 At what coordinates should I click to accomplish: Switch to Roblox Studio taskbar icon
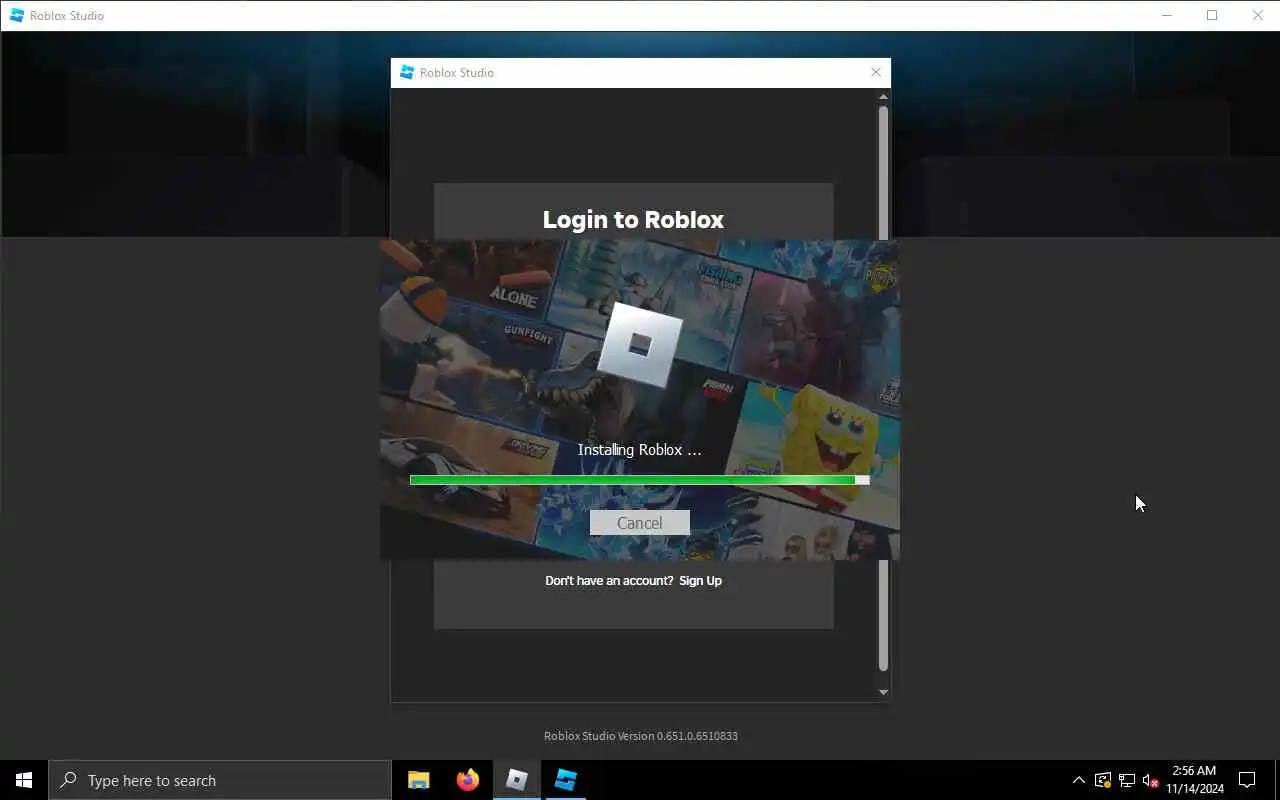coord(565,780)
